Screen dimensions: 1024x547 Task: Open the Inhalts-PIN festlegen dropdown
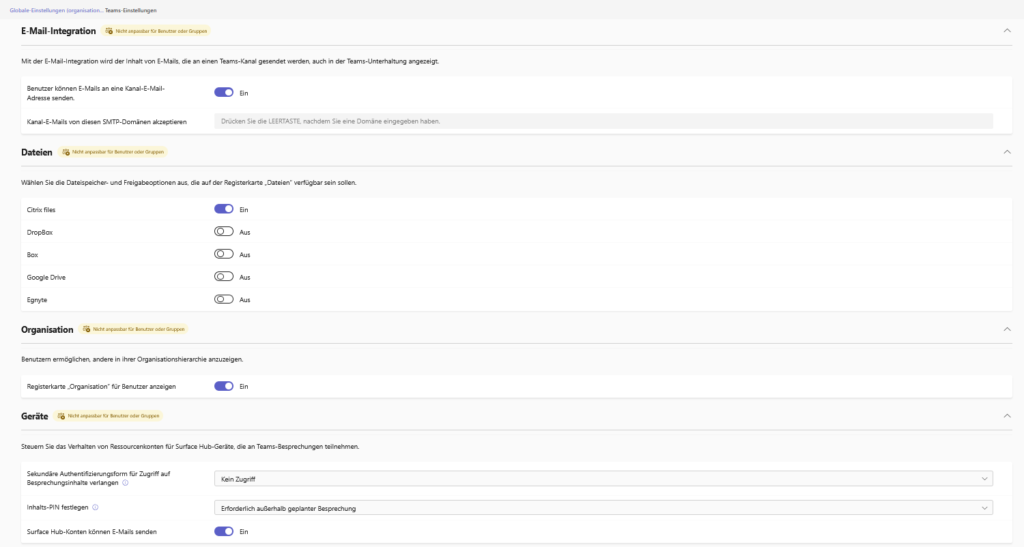pyautogui.click(x=604, y=507)
